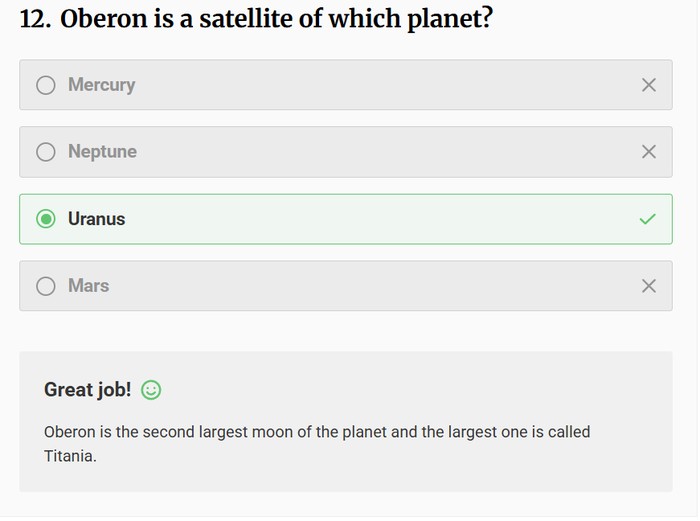Click the Mars answer label text
The width and height of the screenshot is (700, 521).
click(88, 286)
